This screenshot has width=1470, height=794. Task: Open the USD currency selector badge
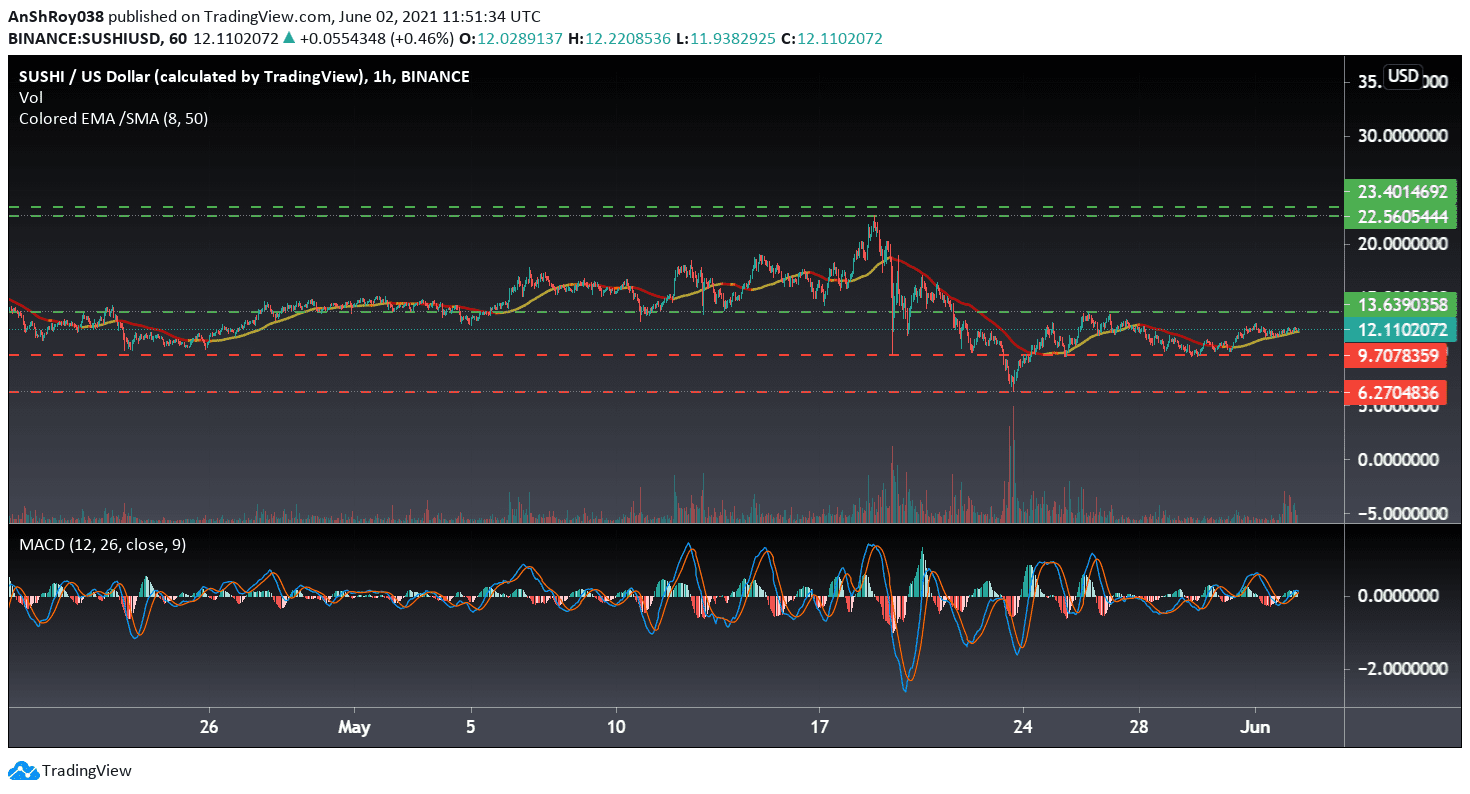pos(1403,76)
